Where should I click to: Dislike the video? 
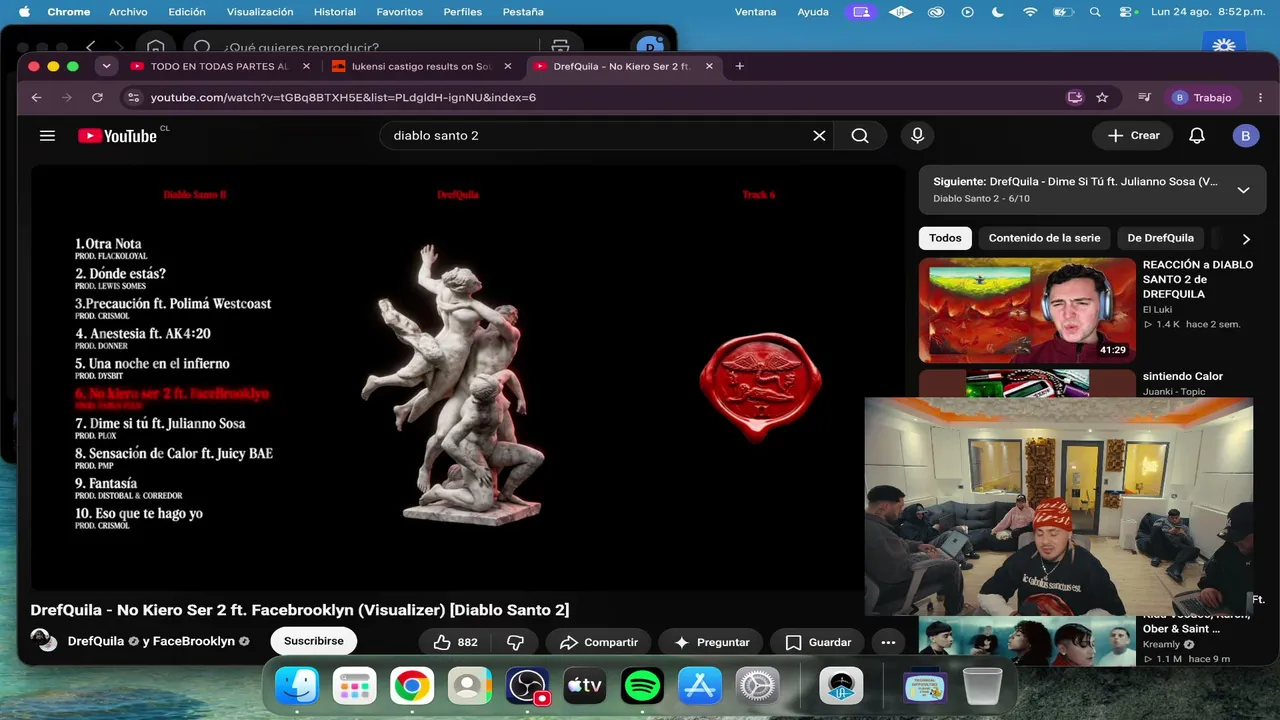tap(516, 642)
